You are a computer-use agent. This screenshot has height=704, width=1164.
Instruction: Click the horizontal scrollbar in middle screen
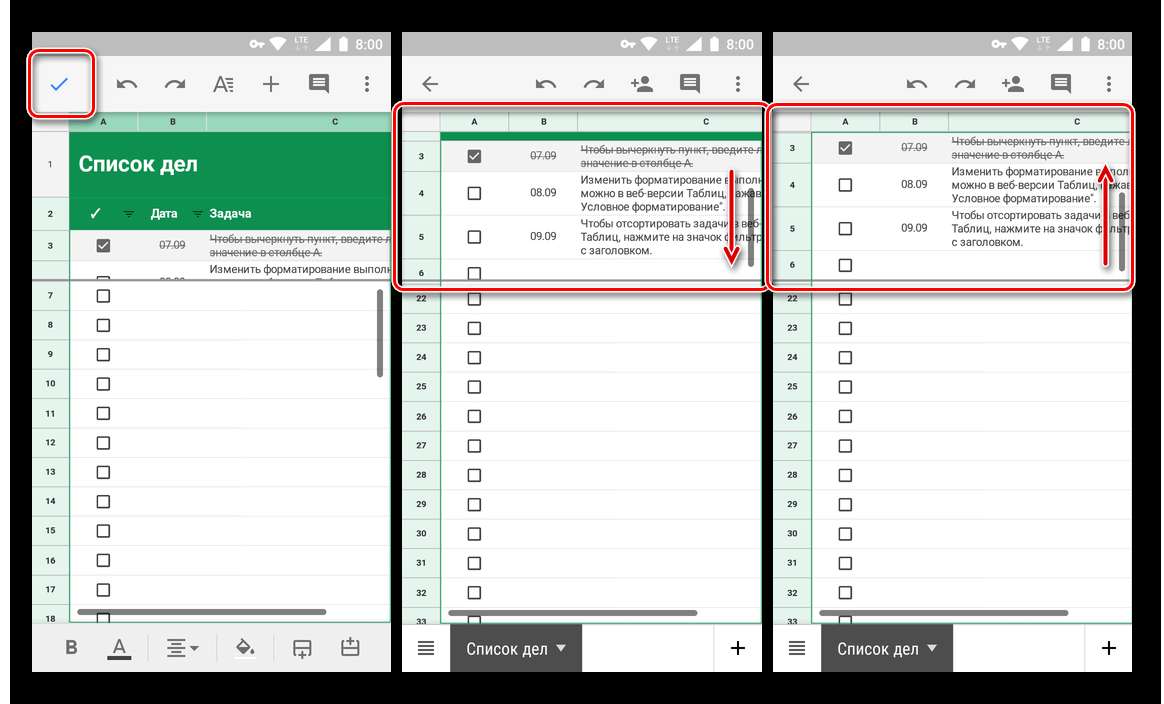(x=572, y=613)
